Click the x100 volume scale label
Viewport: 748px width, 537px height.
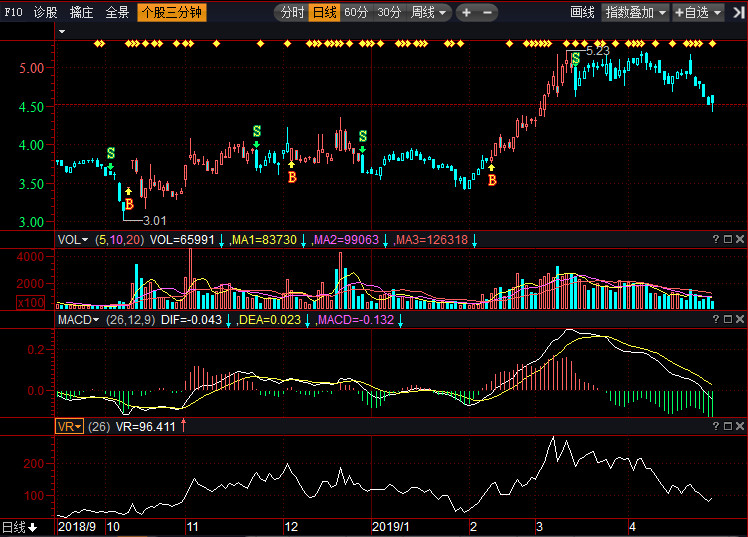pyautogui.click(x=31, y=303)
